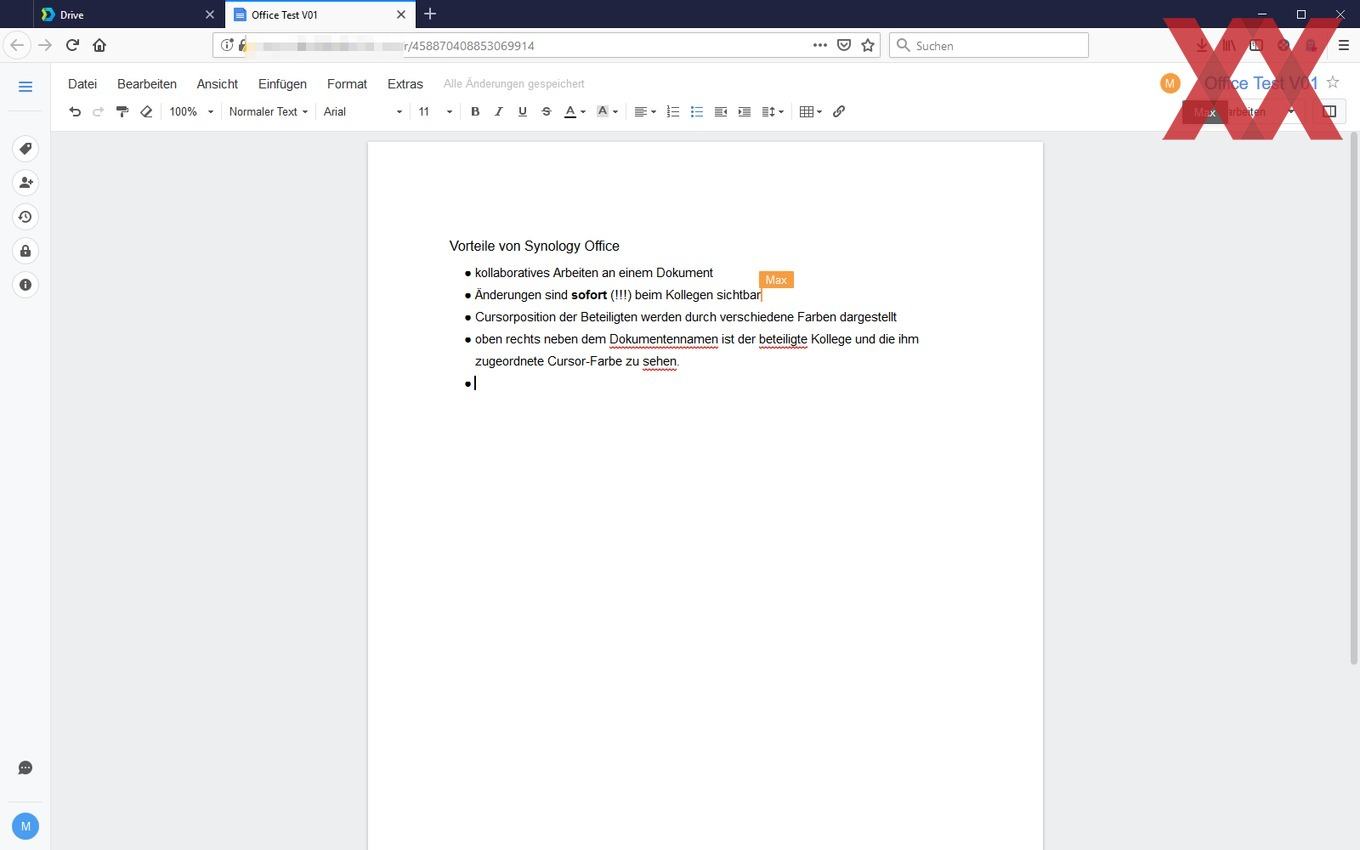The width and height of the screenshot is (1360, 850).
Task: Open the Extras menu
Action: pos(405,84)
